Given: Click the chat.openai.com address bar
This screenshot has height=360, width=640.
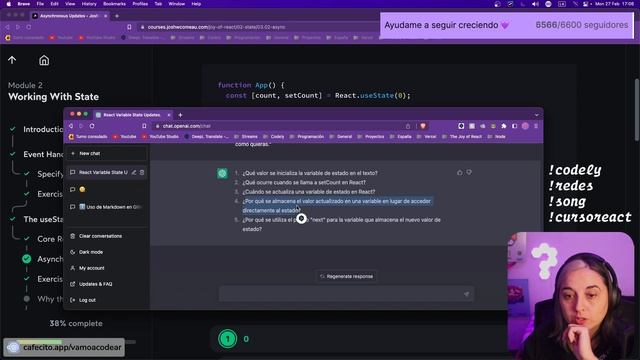Looking at the screenshot, I should [282, 126].
